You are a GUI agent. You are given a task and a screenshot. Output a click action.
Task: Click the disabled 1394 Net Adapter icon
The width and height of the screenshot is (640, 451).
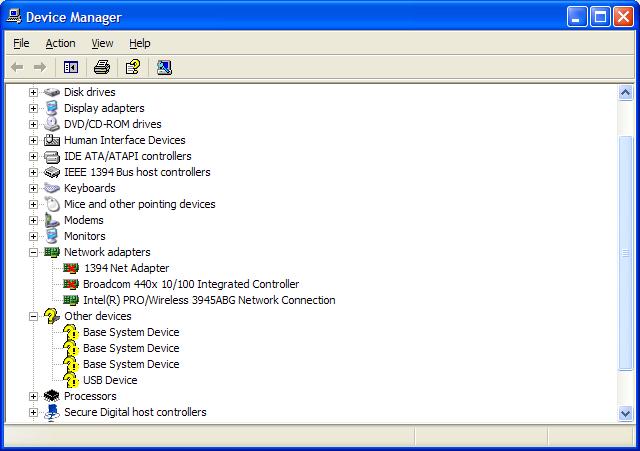point(71,268)
